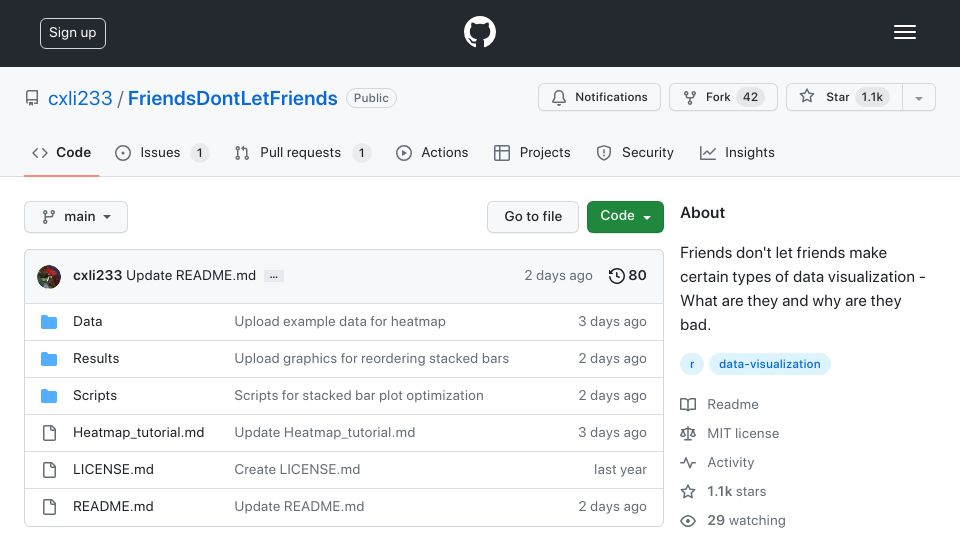
Task: Click the Go to file button
Action: coord(533,217)
